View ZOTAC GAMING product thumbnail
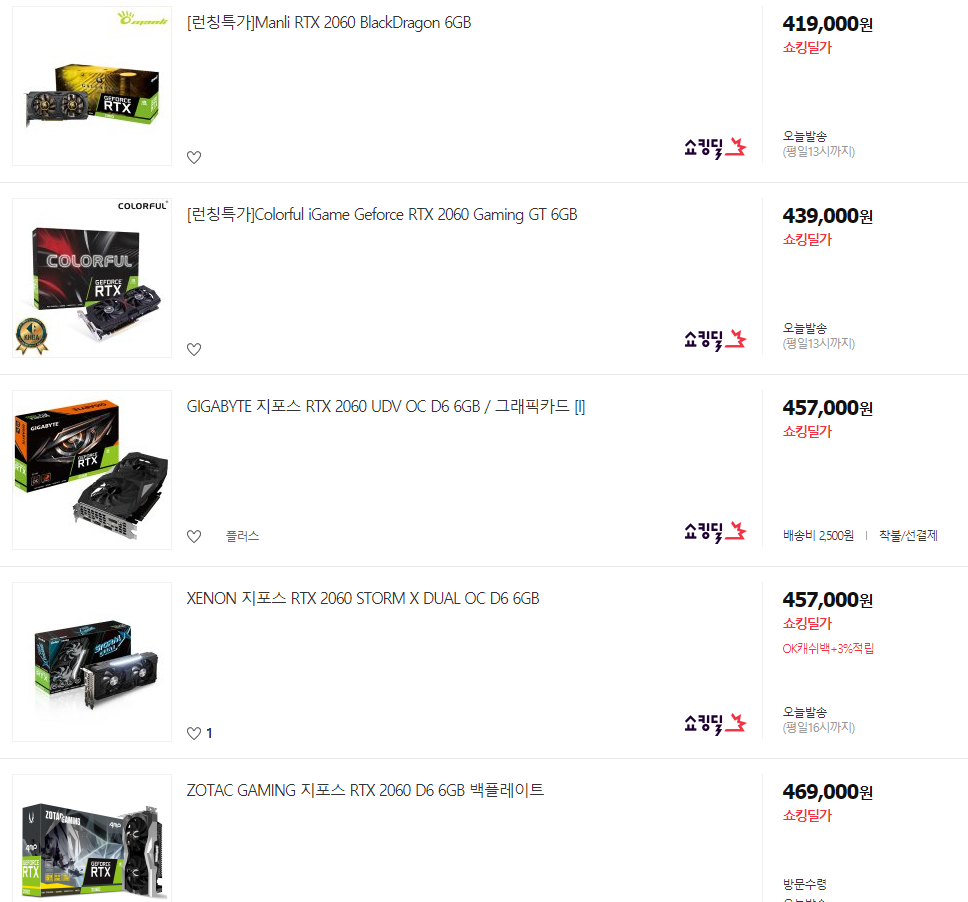The width and height of the screenshot is (968, 902). (x=92, y=838)
